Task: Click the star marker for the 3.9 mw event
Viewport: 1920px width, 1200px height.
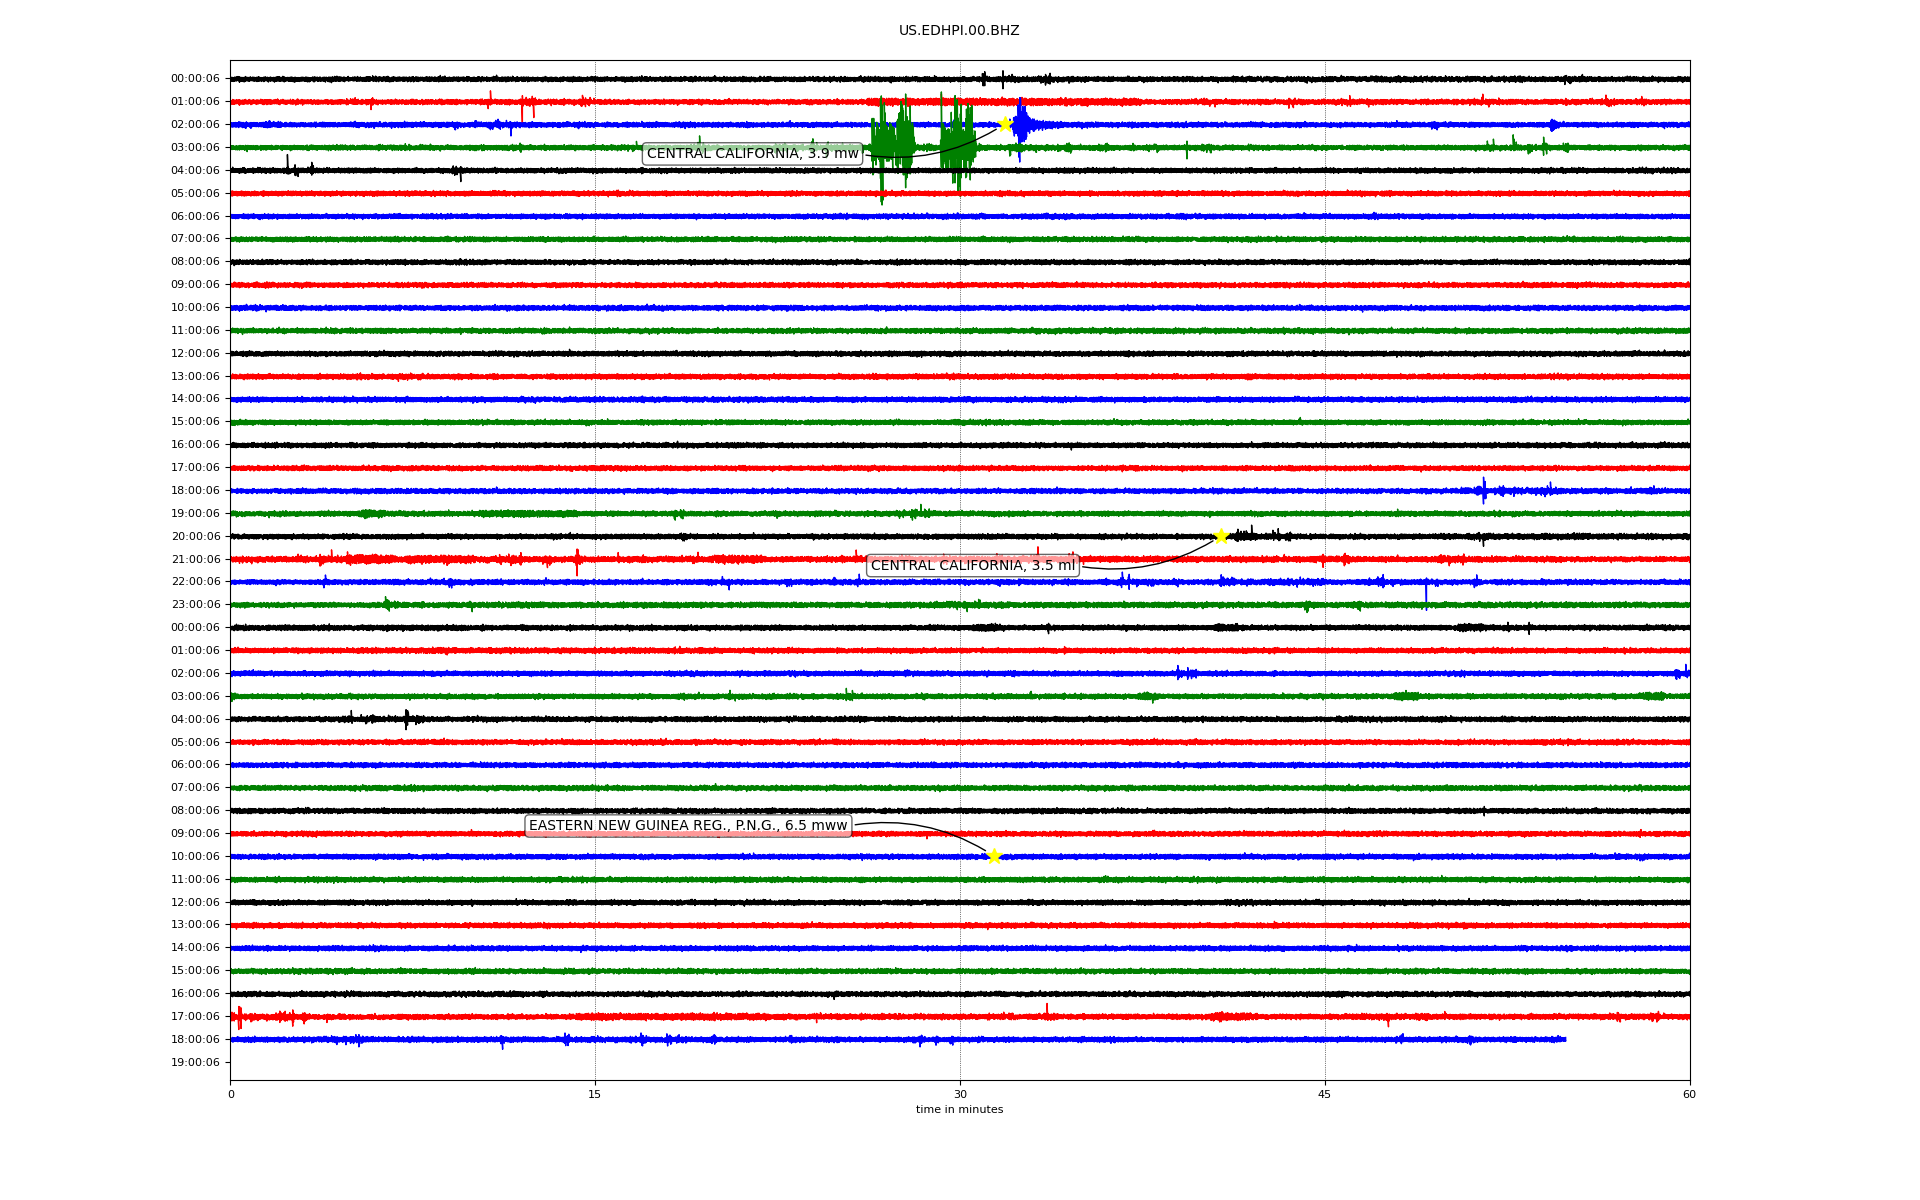Action: [x=1005, y=124]
